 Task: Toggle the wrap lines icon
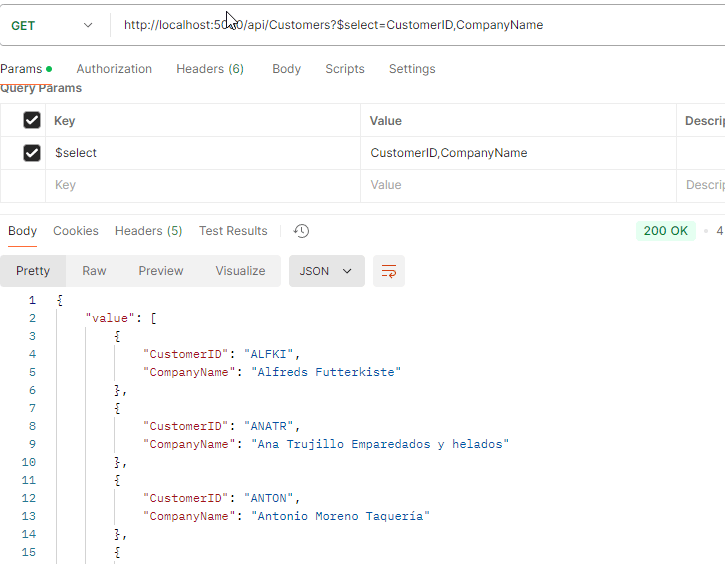(x=389, y=271)
